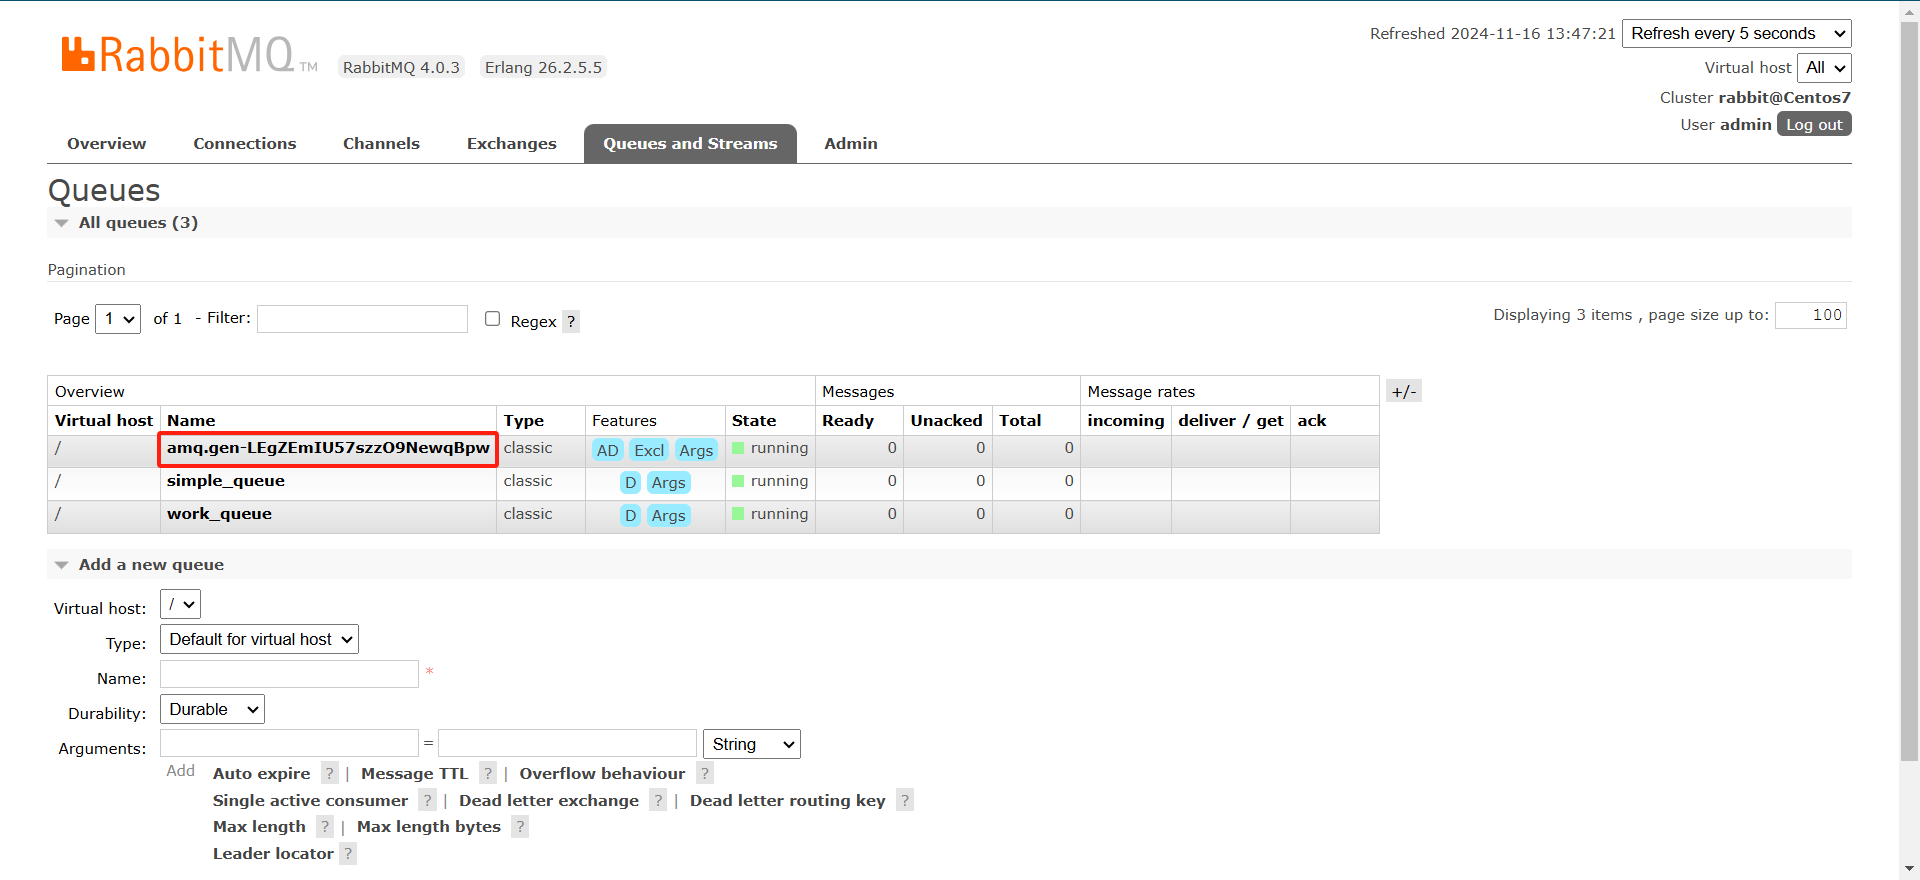The height and width of the screenshot is (880, 1920).
Task: Click the D badge on work_queue row
Action: [x=630, y=516]
